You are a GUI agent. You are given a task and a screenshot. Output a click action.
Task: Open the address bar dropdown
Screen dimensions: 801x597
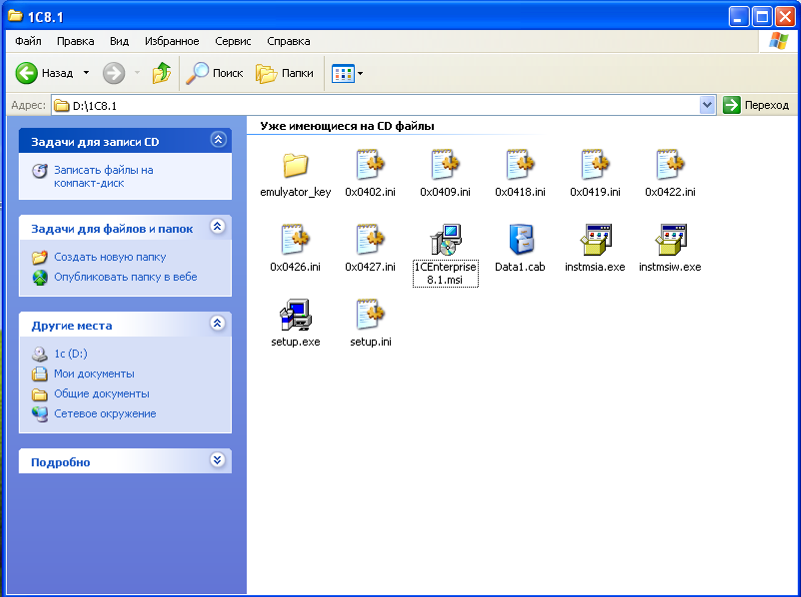[x=707, y=105]
